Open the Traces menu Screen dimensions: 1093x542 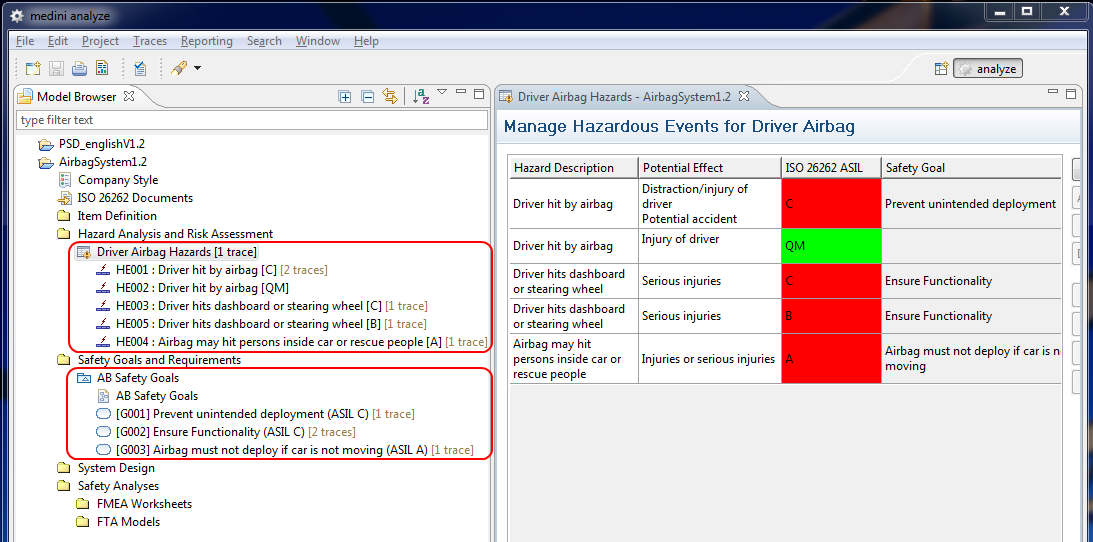(x=150, y=41)
